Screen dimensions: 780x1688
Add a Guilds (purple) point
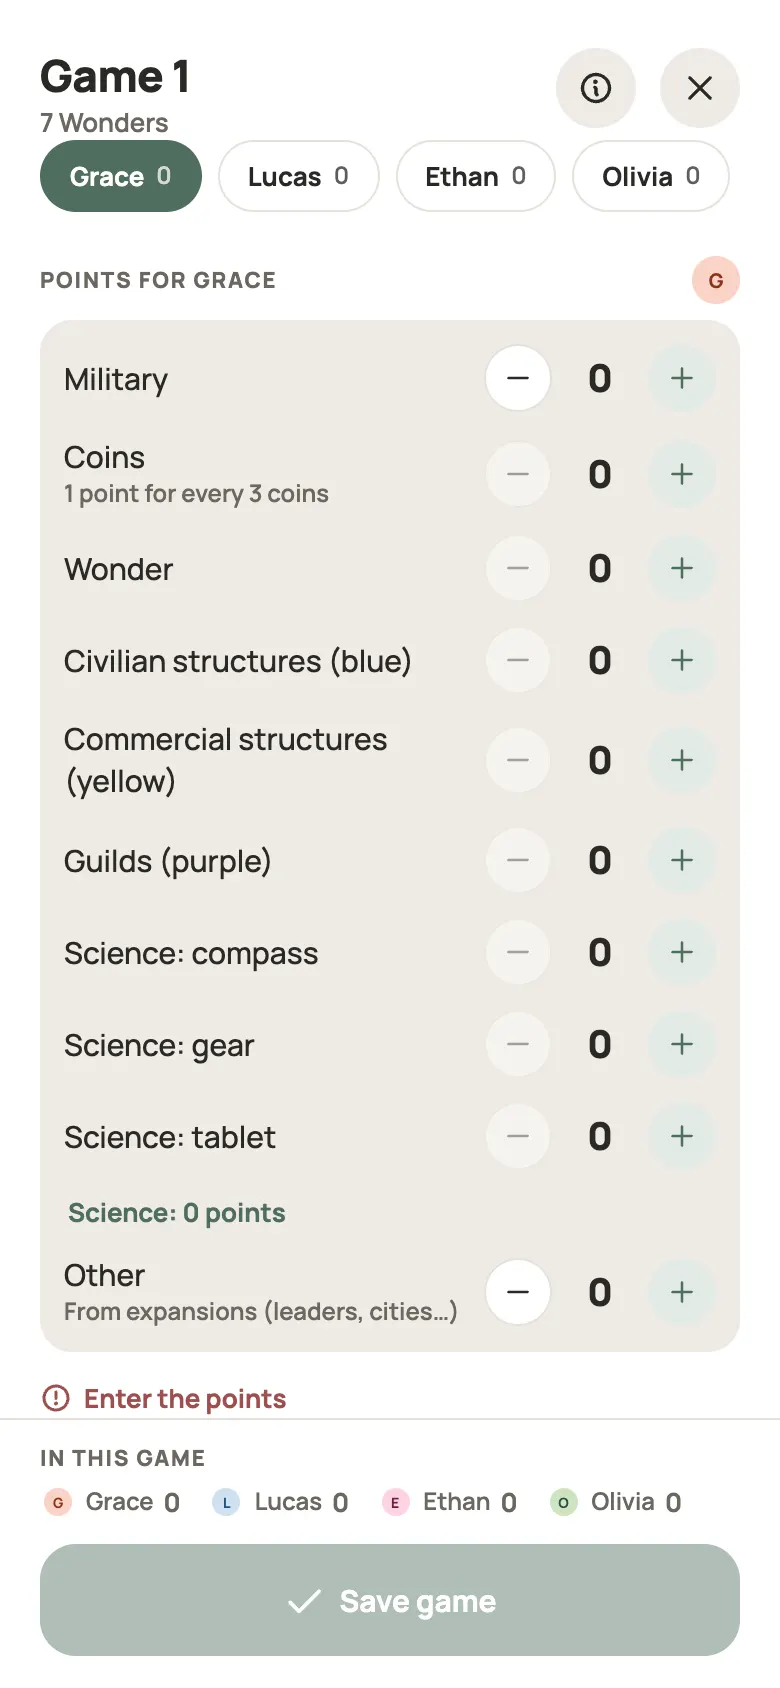(682, 860)
